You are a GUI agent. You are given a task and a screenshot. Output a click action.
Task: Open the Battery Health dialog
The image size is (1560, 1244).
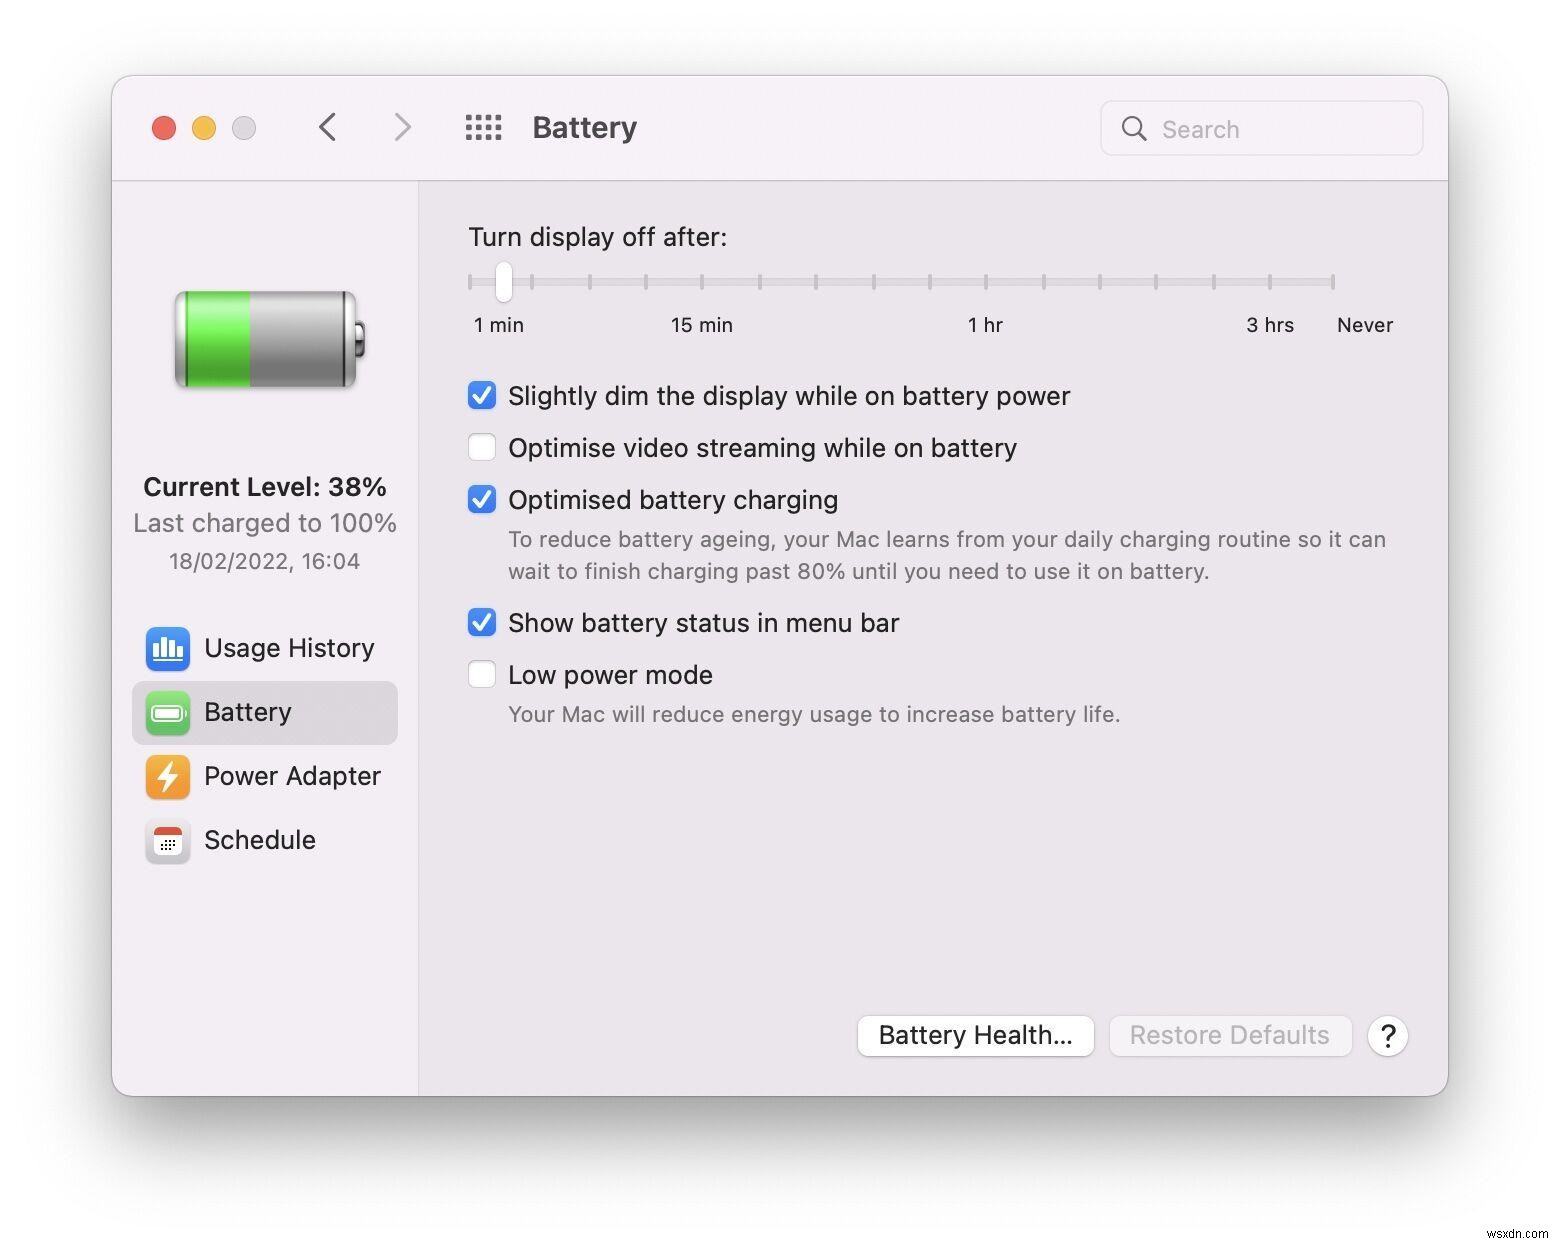(x=975, y=1035)
